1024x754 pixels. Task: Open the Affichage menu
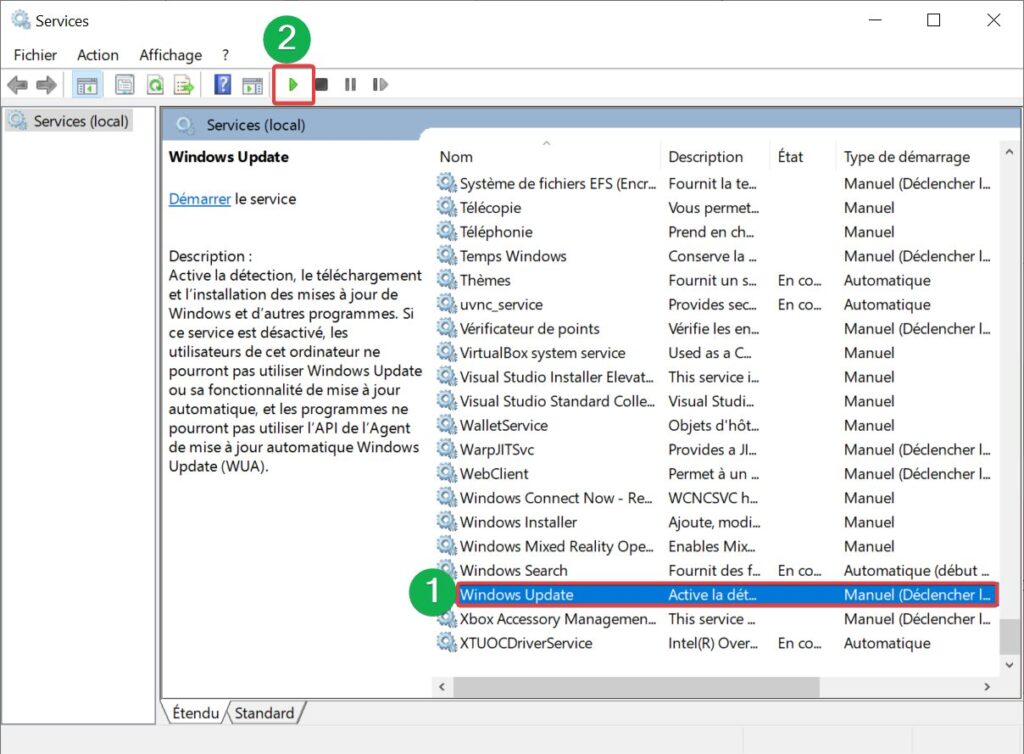coord(170,55)
